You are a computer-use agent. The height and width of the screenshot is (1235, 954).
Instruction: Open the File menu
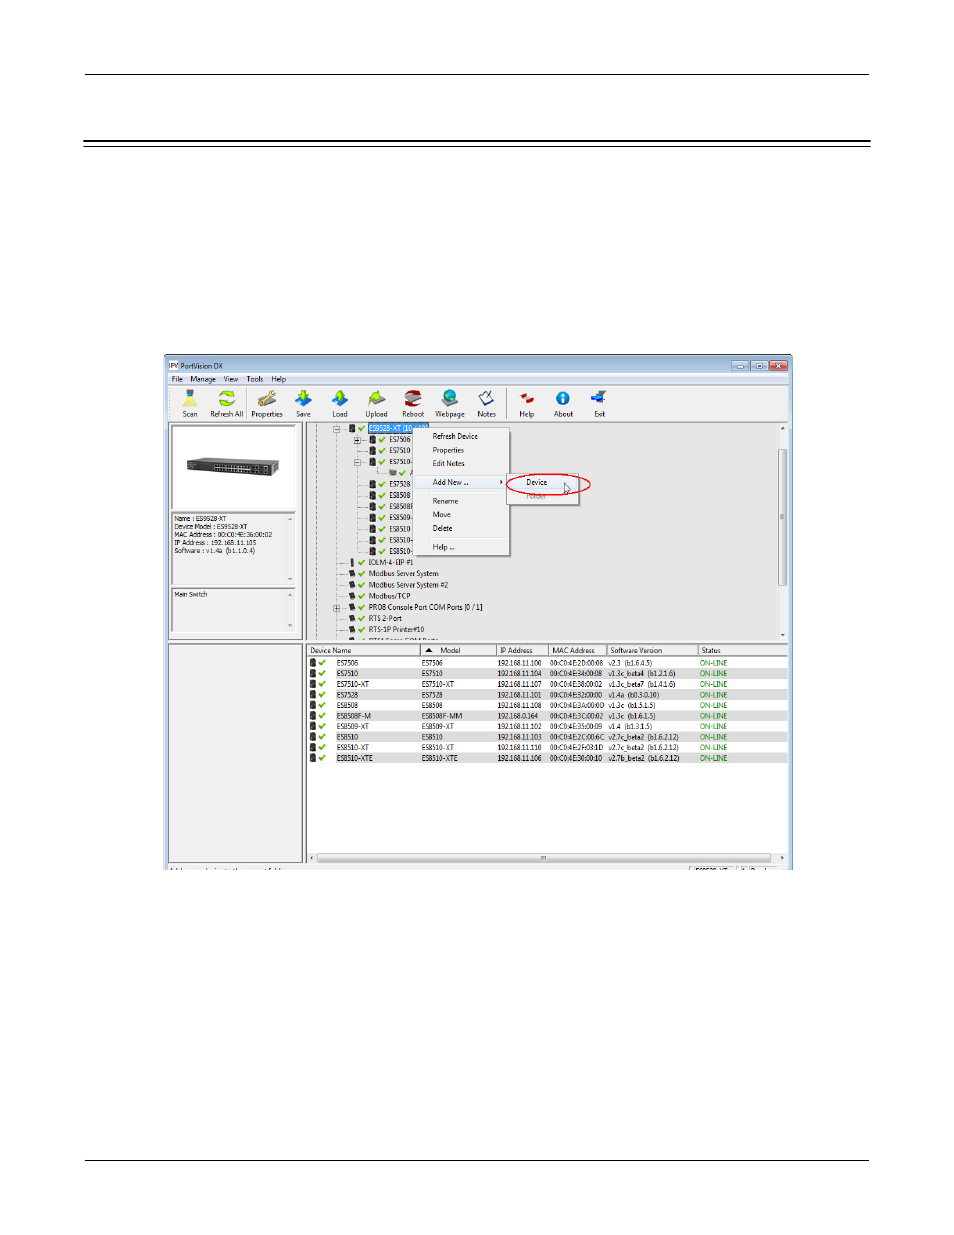pos(177,379)
